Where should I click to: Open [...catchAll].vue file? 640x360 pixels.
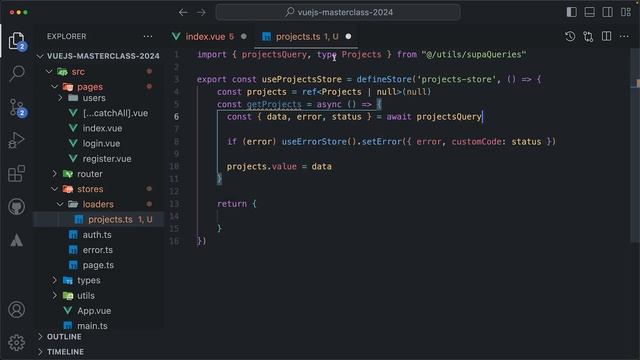[x=115, y=113]
